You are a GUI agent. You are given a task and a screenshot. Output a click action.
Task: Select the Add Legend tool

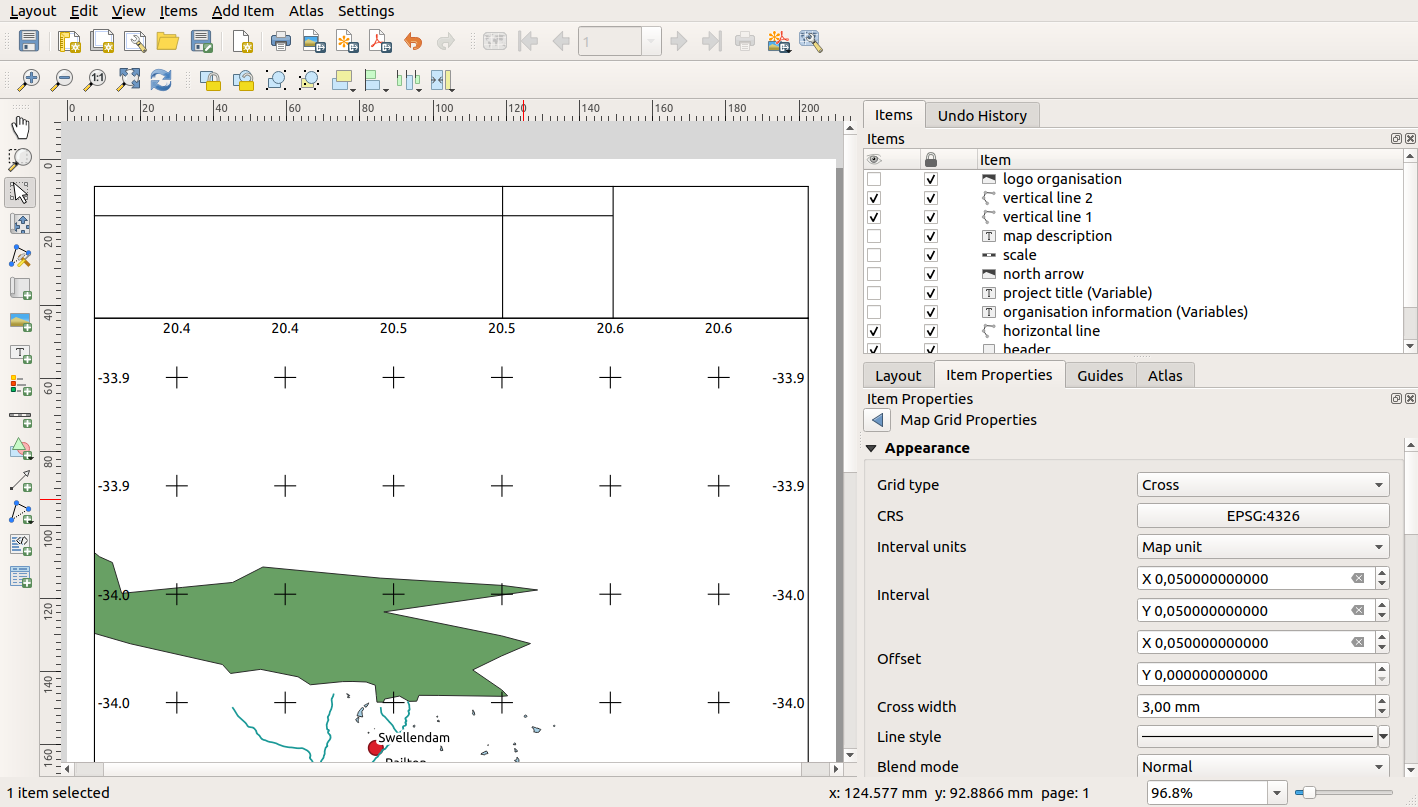[x=20, y=385]
